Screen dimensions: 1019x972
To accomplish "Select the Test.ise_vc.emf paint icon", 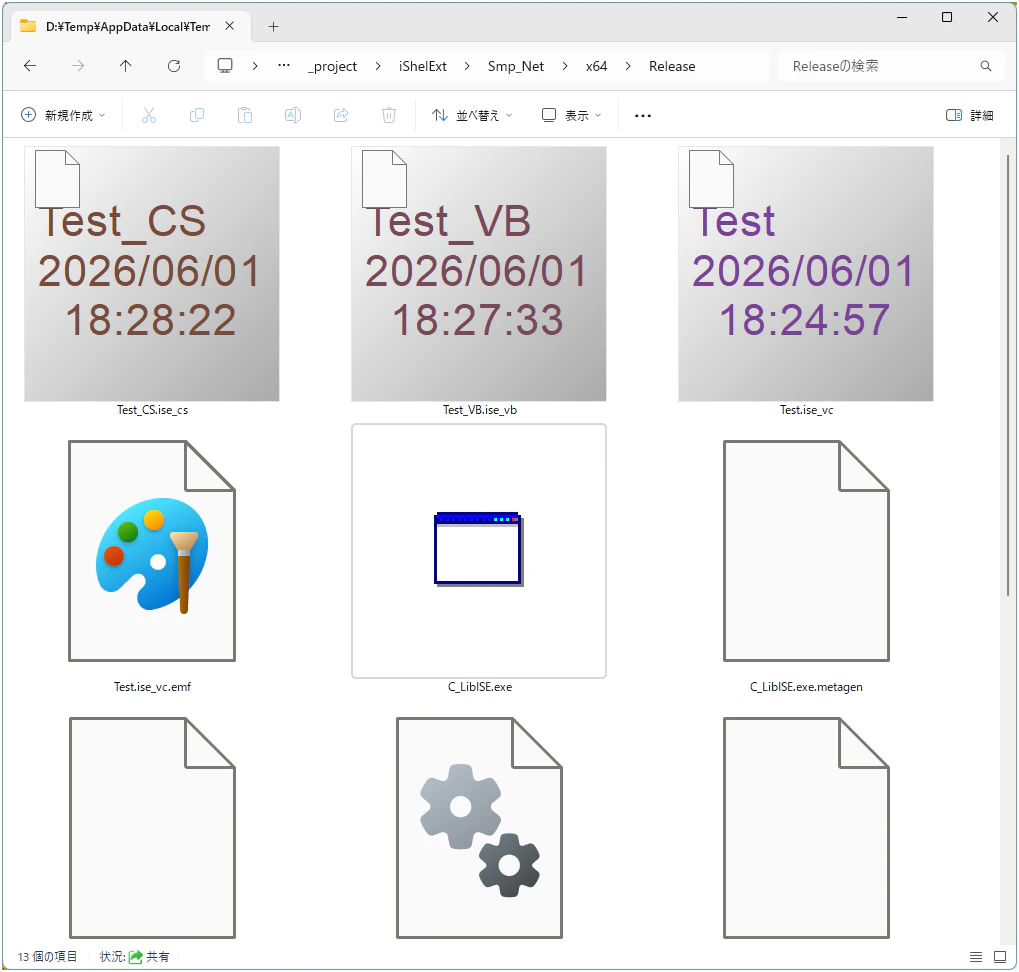I will coord(152,551).
